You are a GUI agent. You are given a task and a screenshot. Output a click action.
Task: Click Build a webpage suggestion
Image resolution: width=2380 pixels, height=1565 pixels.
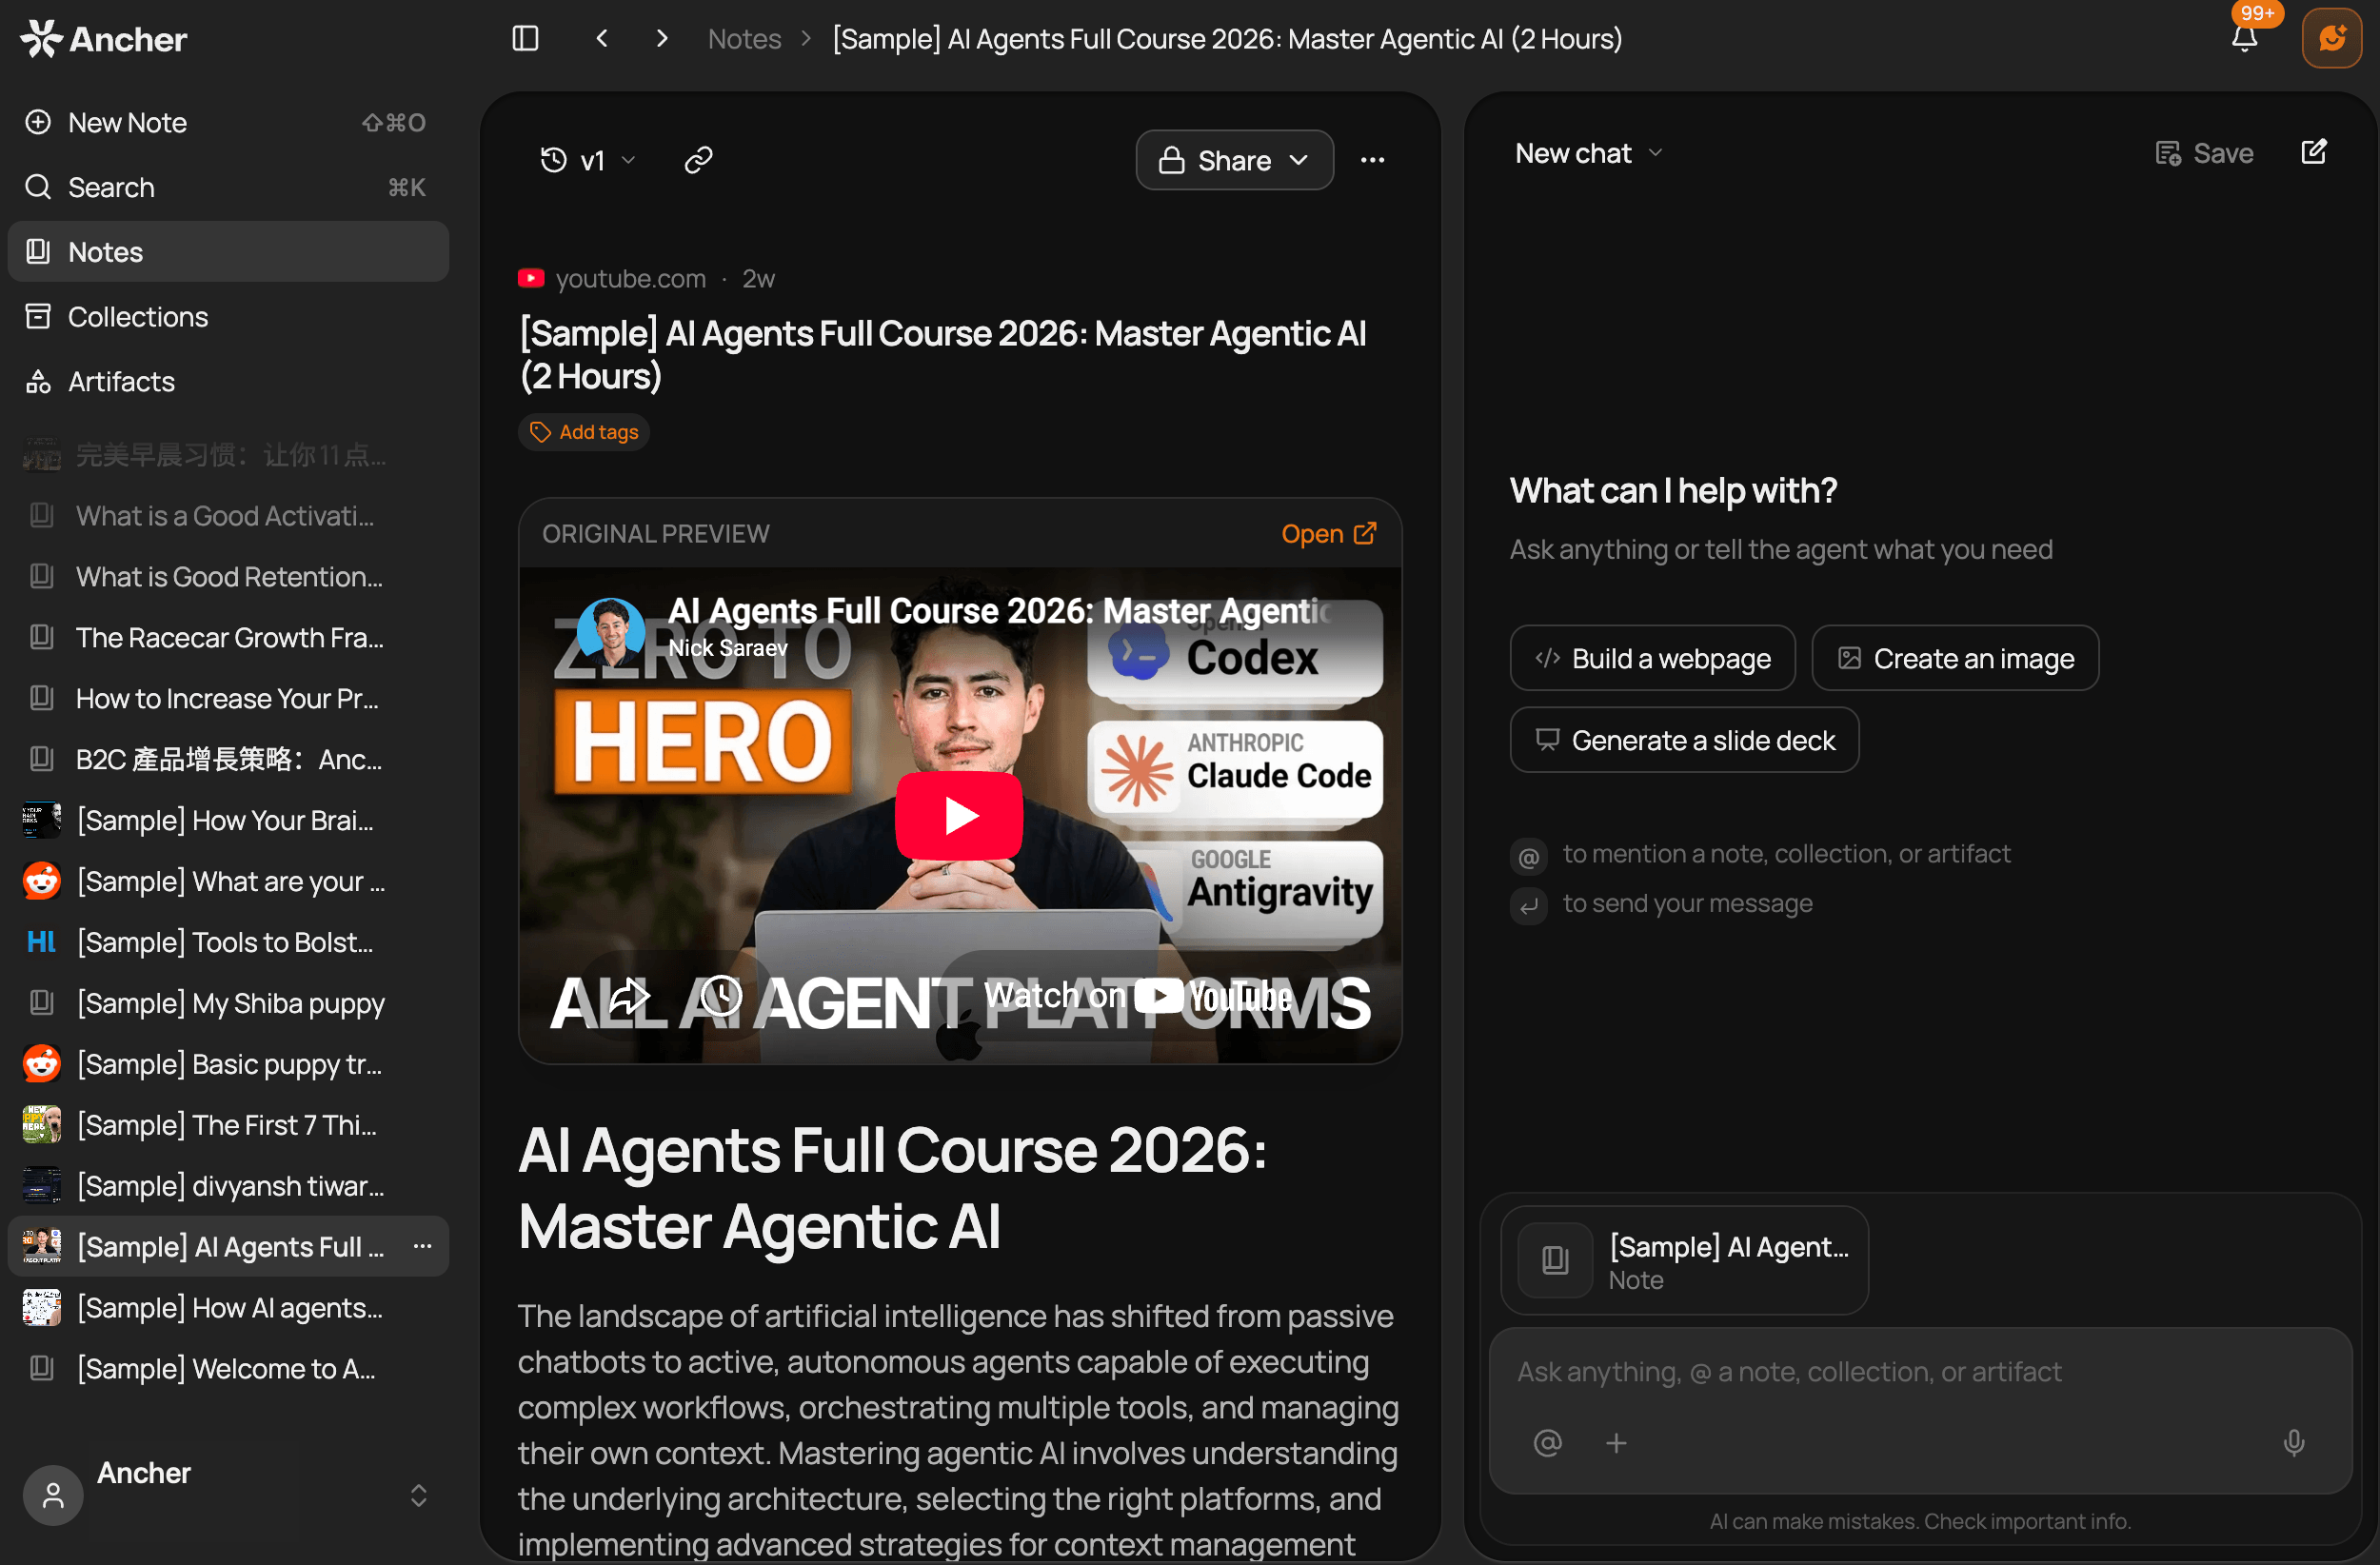click(x=1652, y=658)
